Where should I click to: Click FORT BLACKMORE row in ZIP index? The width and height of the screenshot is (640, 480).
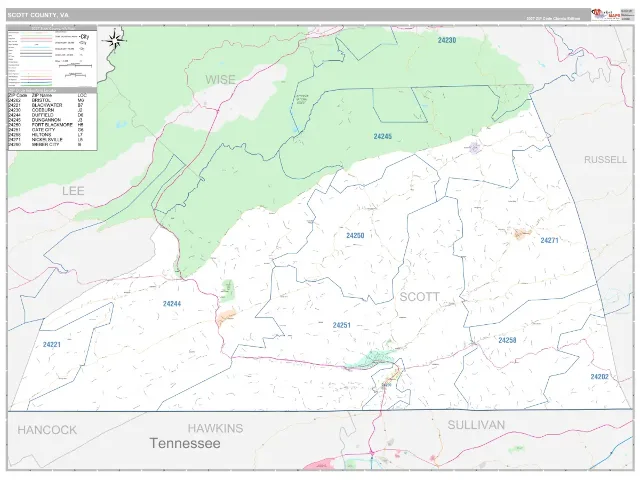coord(46,125)
